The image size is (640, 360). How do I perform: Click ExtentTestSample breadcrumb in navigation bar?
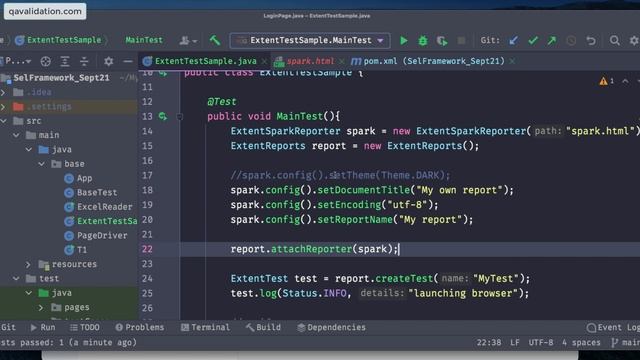point(58,40)
